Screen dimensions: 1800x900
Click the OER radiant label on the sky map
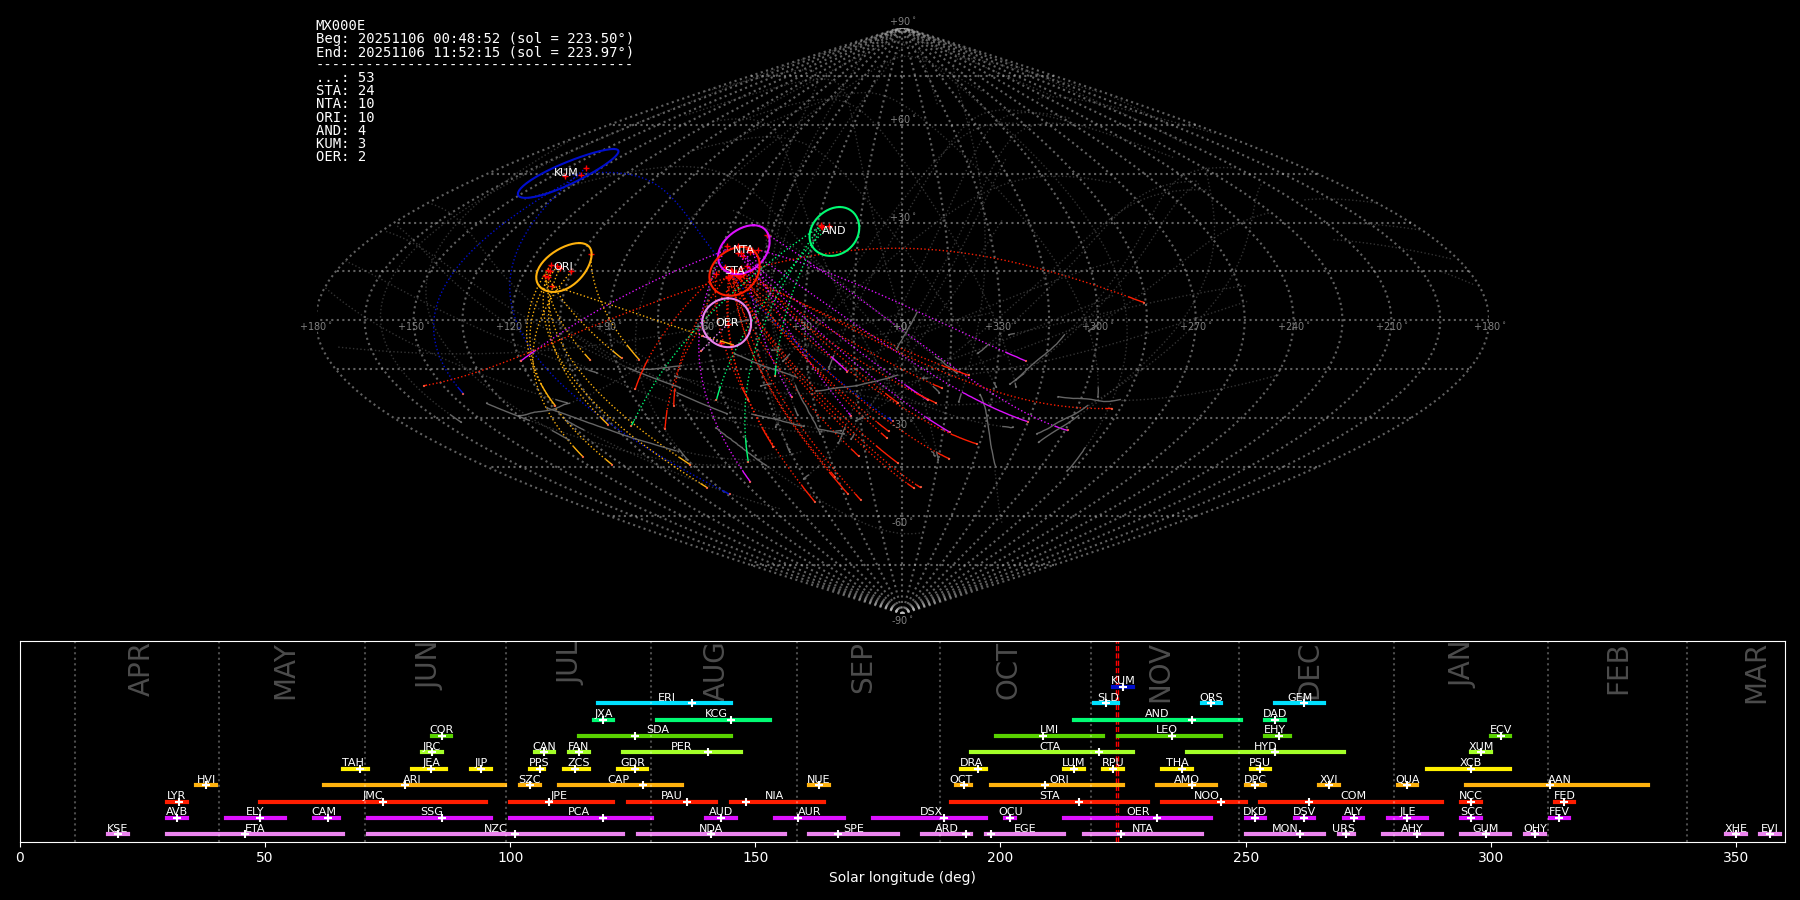(x=727, y=323)
